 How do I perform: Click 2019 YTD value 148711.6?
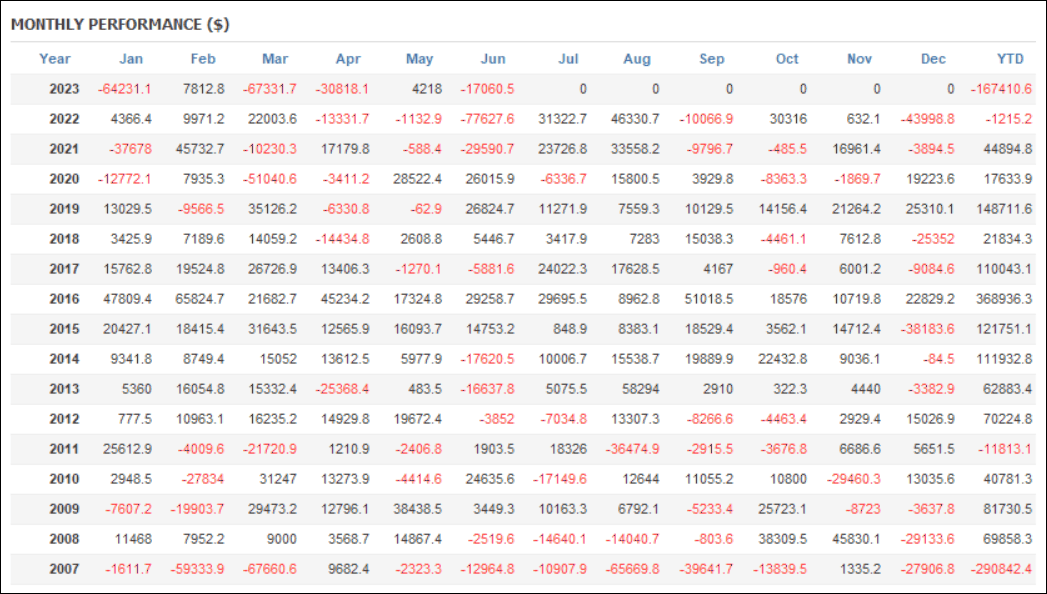(1004, 209)
